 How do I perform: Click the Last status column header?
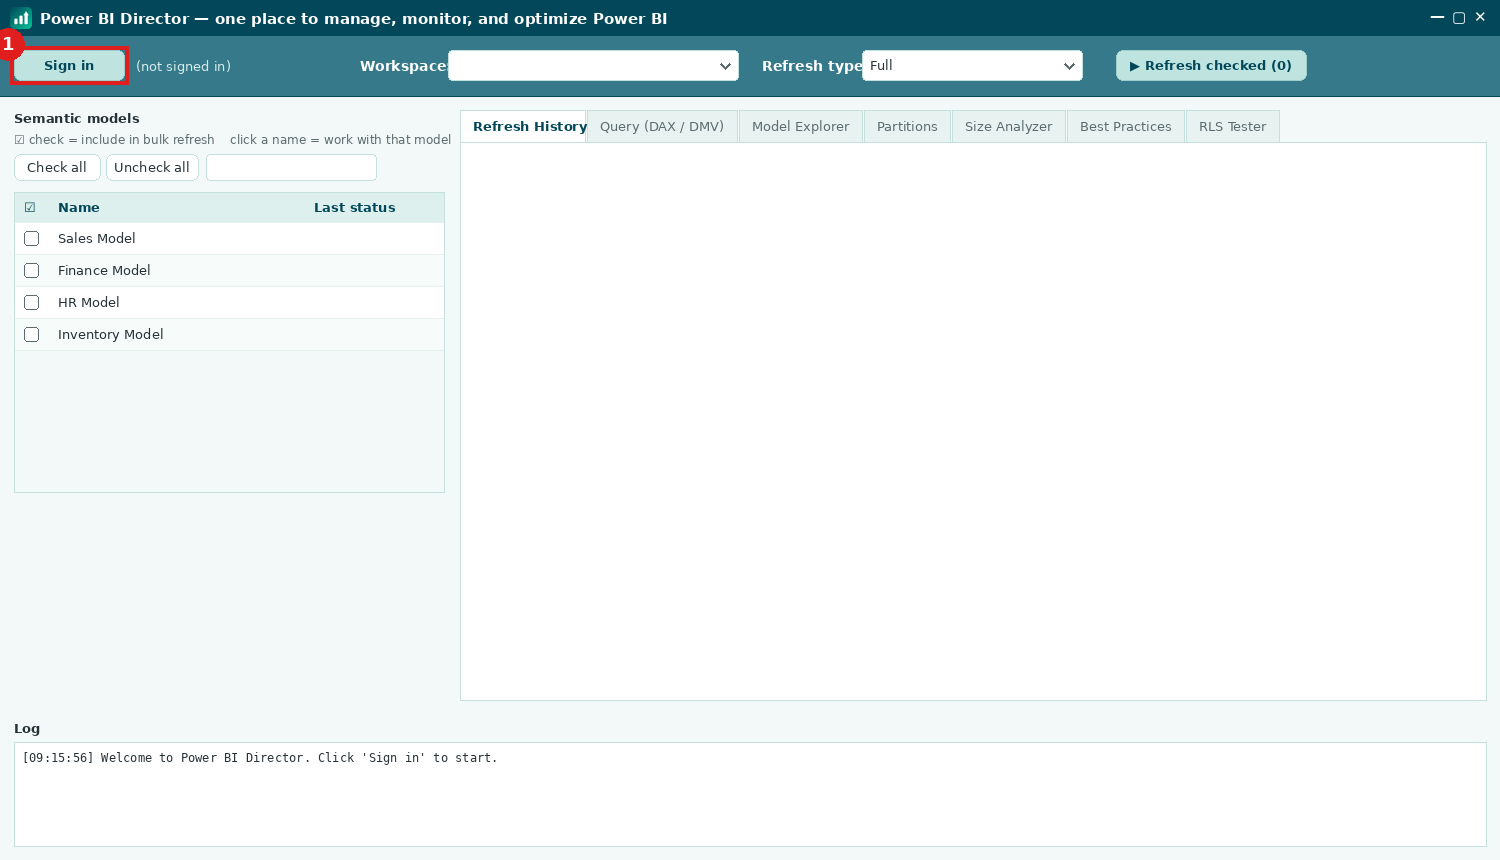click(355, 208)
